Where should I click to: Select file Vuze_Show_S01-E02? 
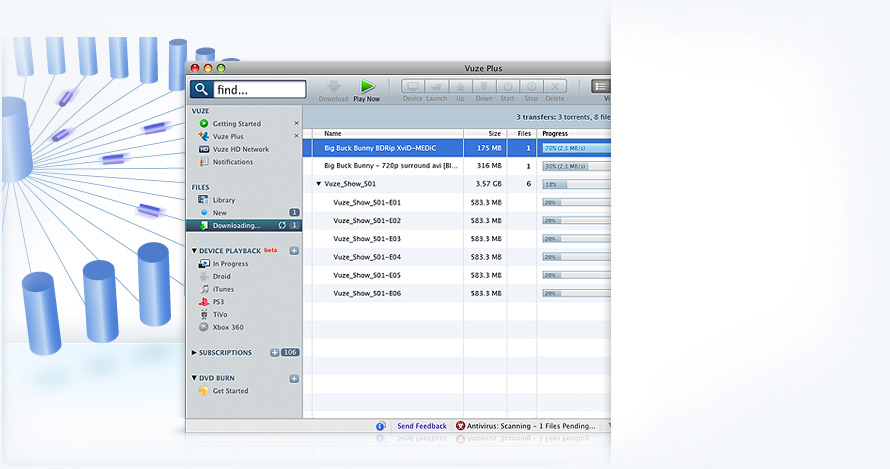367,220
